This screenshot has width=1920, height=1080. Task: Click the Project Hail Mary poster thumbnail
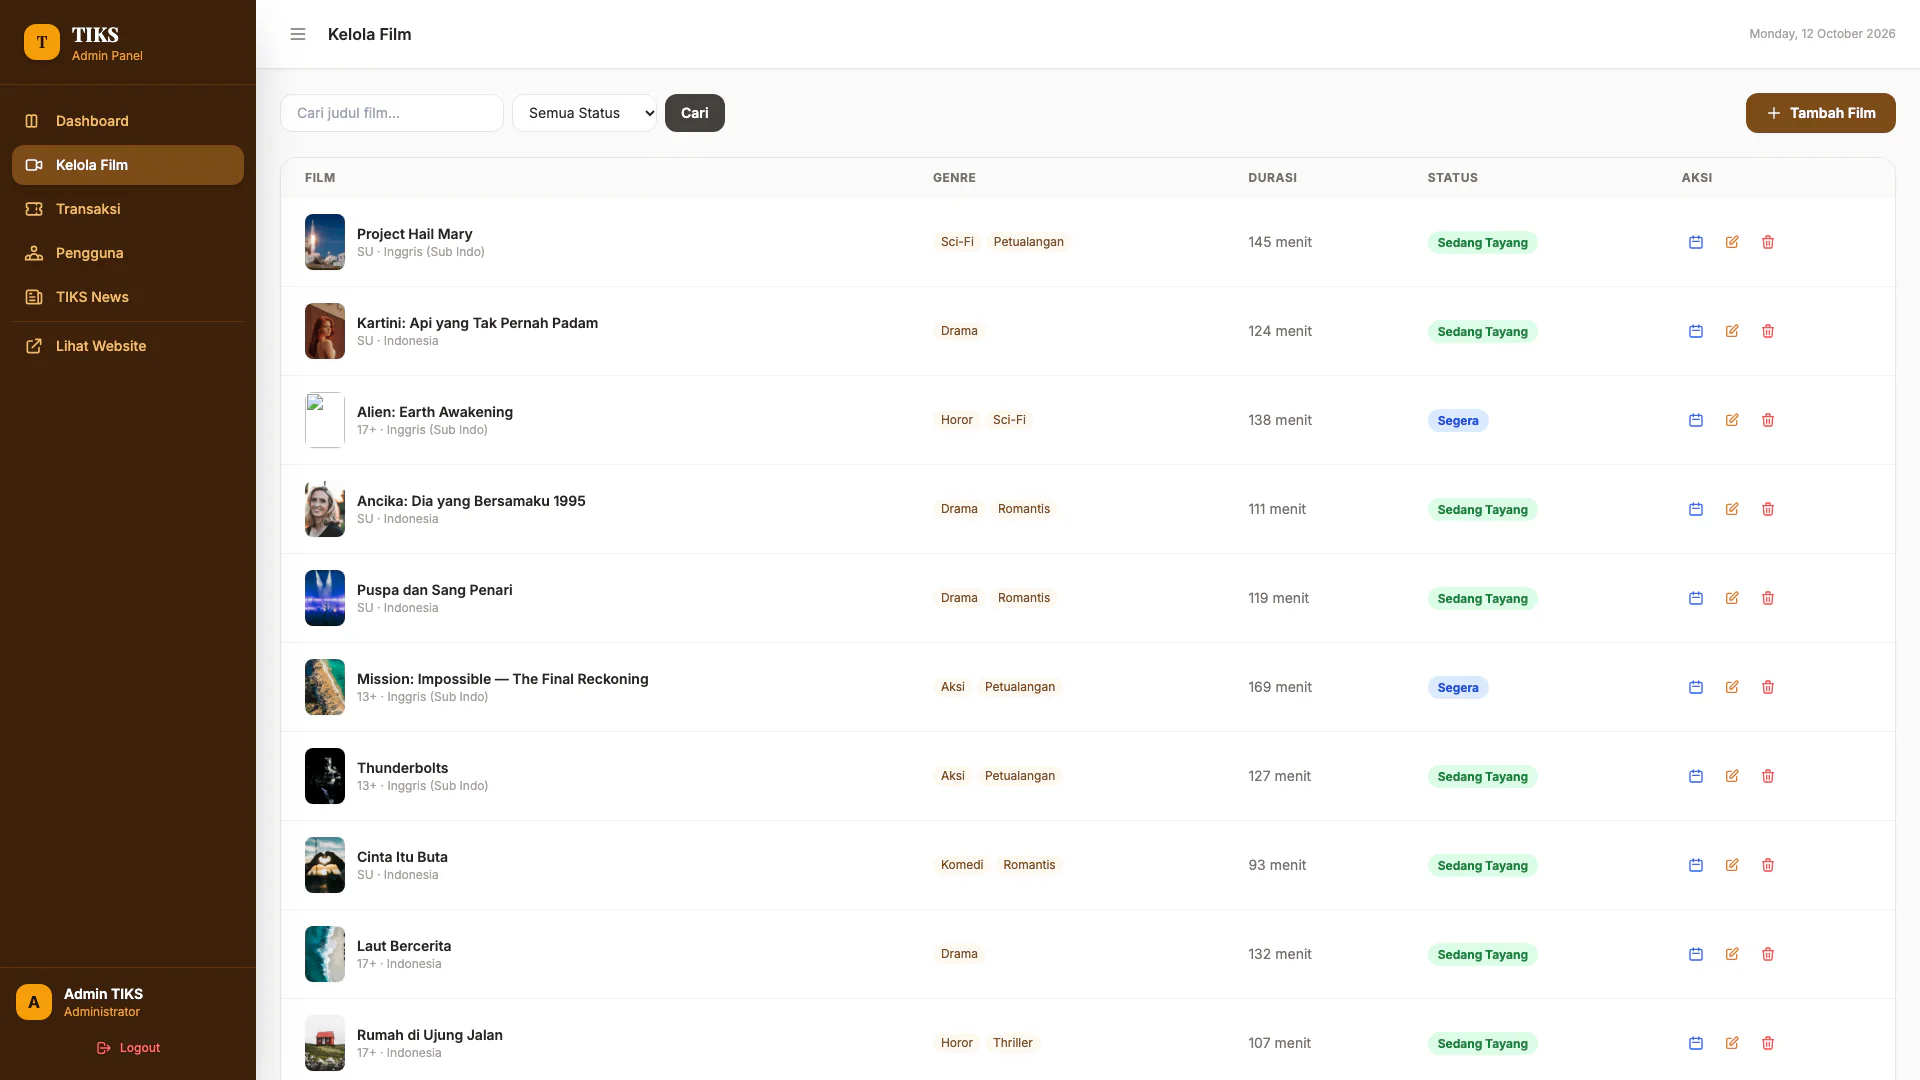coord(325,242)
